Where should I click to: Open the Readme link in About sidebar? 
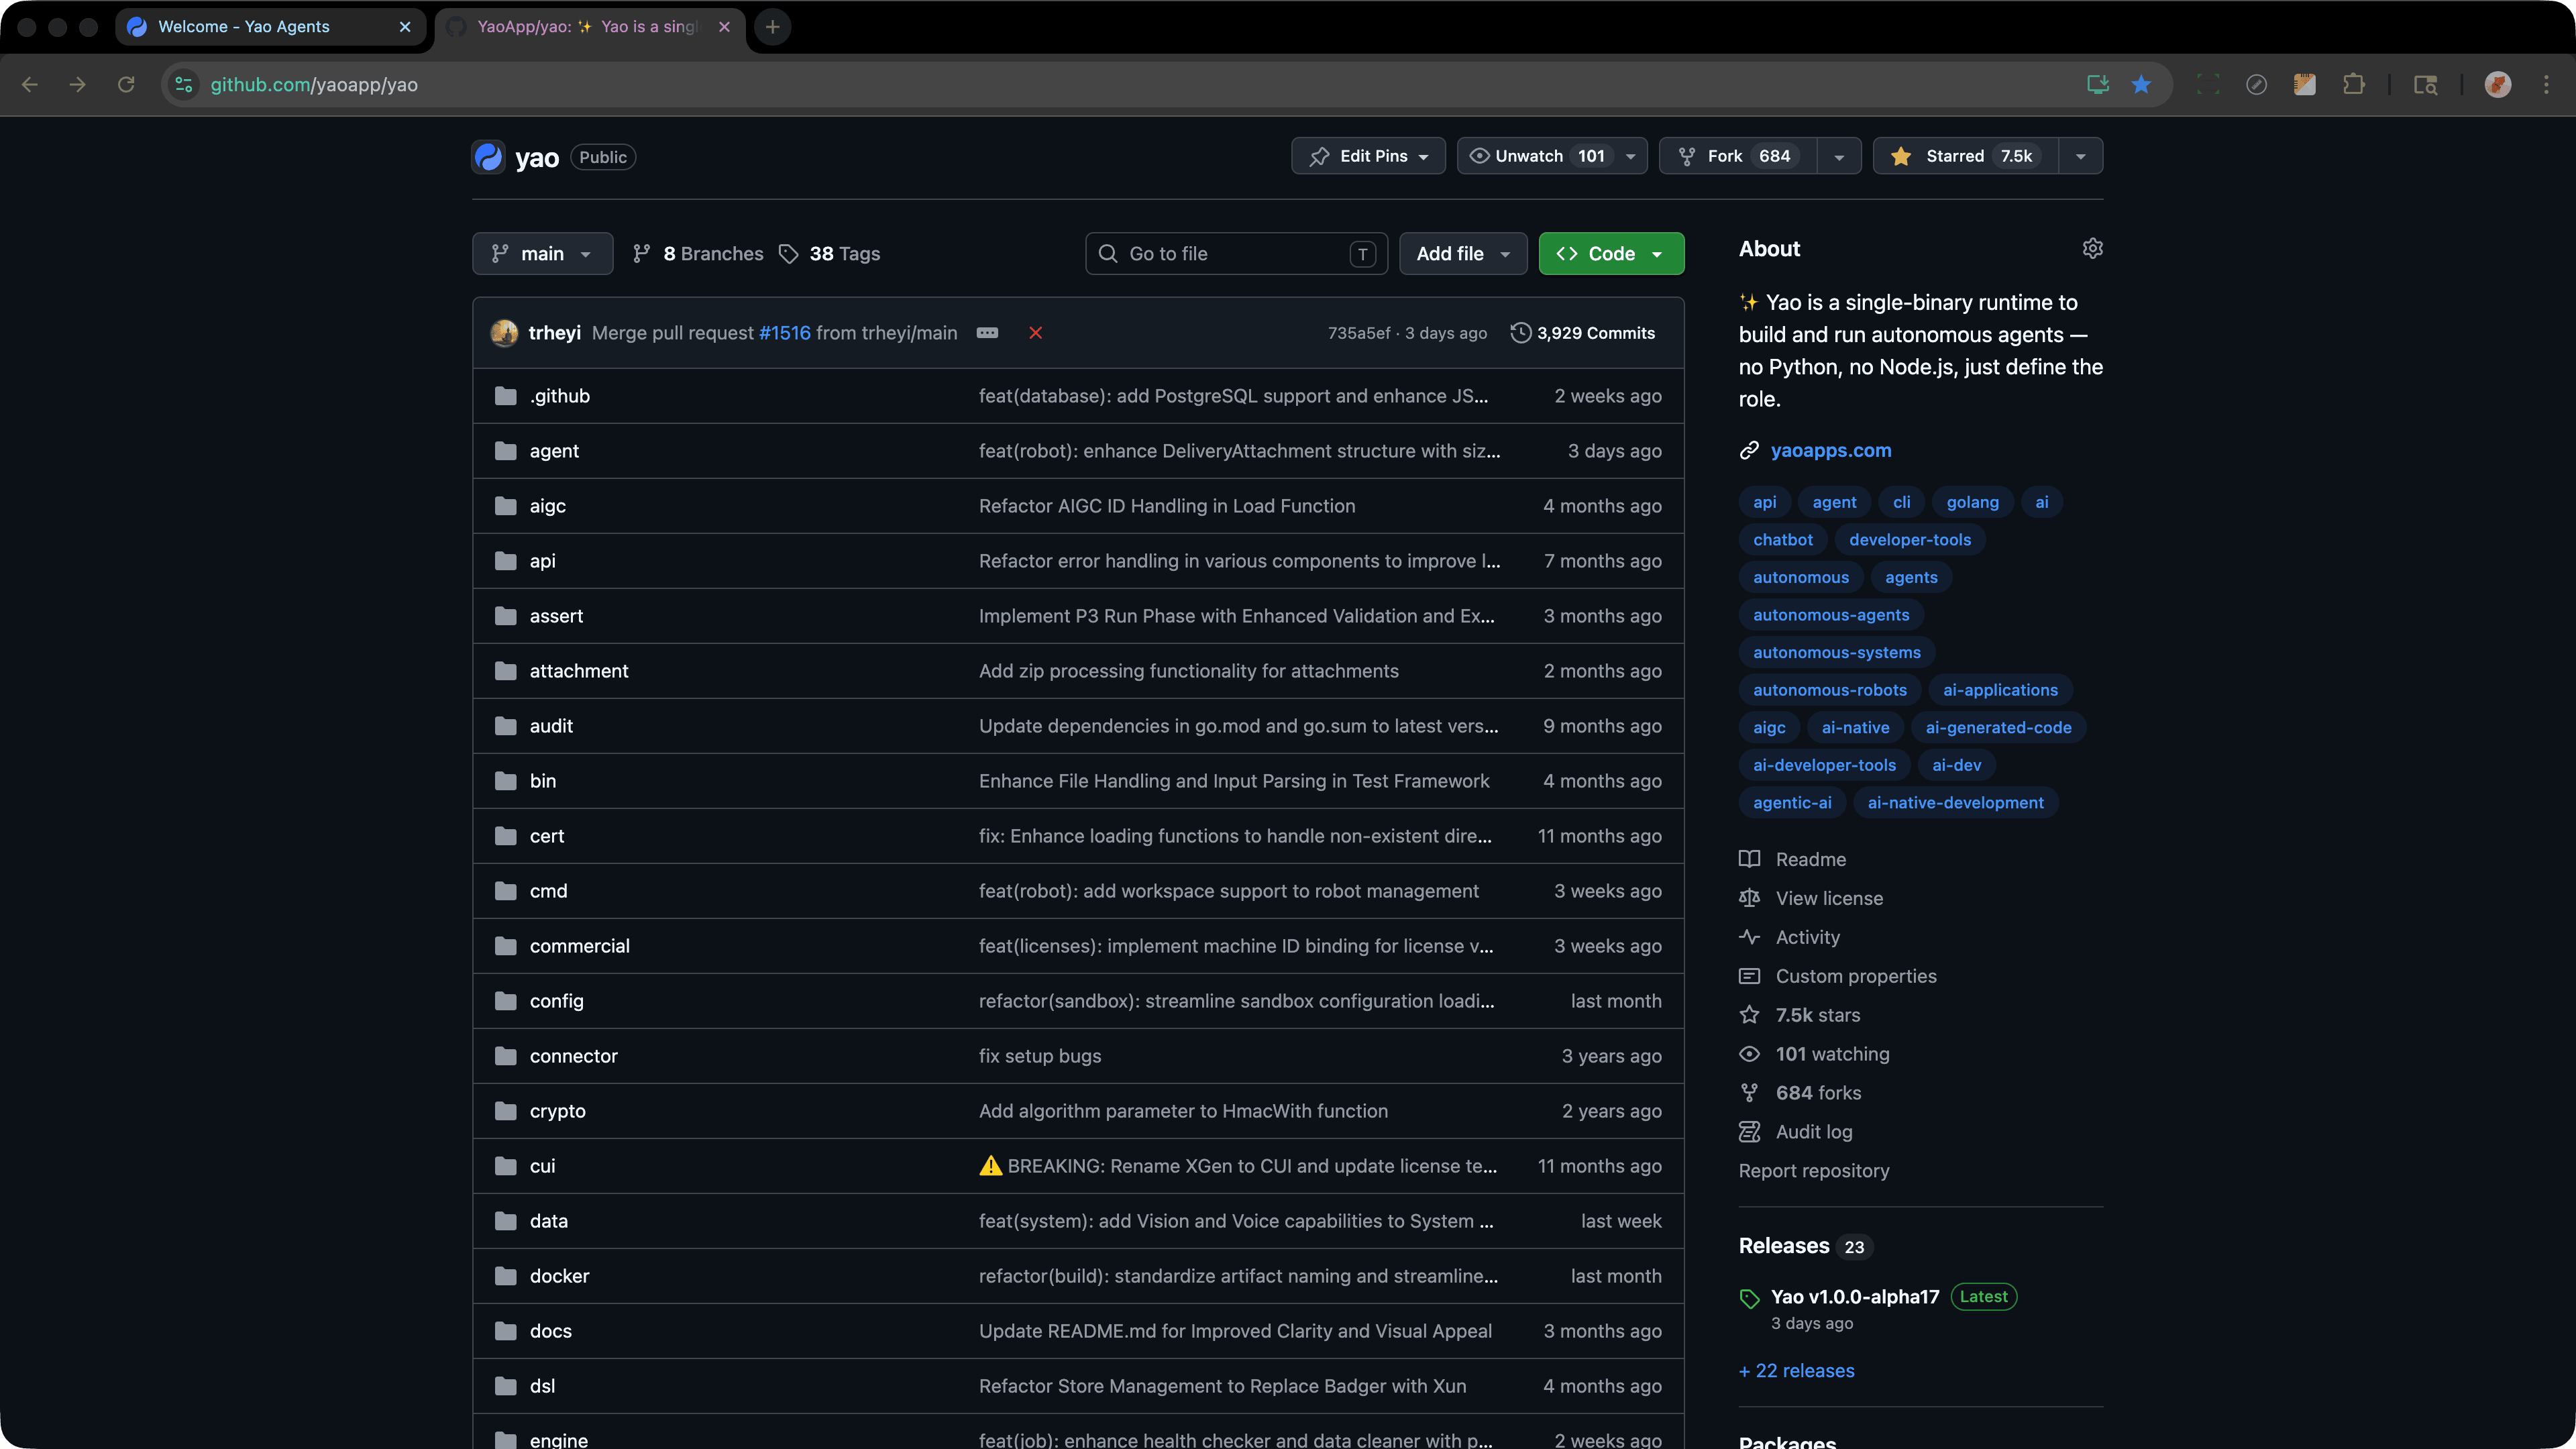[x=1810, y=859]
